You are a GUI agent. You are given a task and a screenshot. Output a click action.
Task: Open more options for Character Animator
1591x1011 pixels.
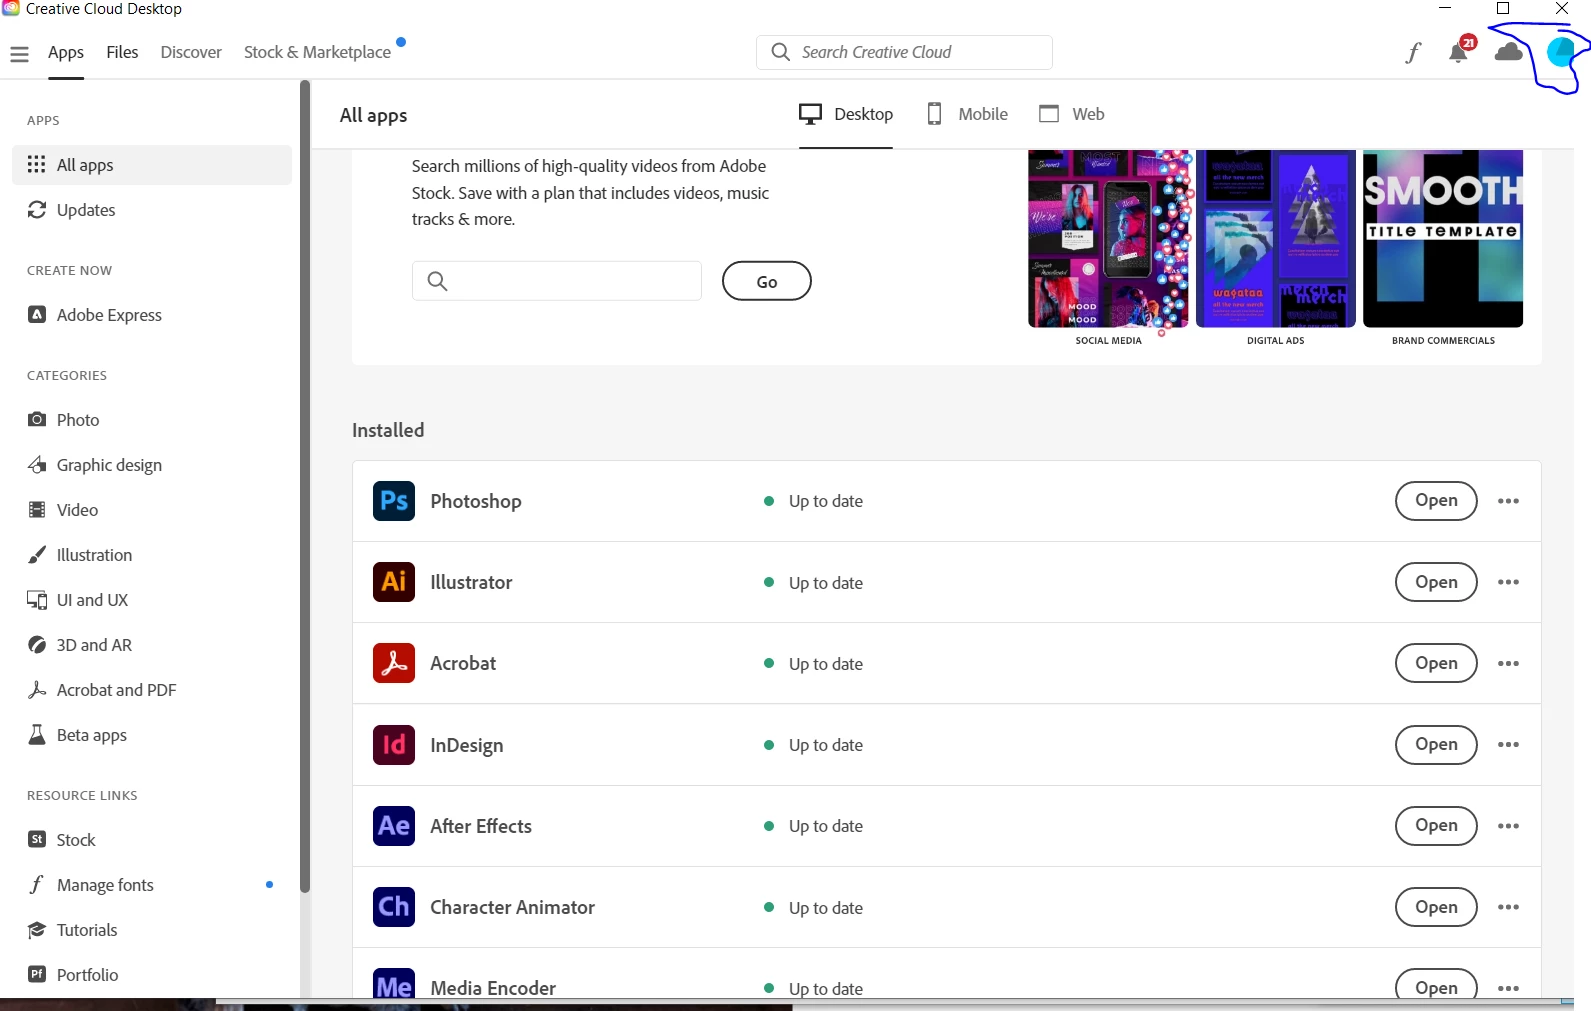pyautogui.click(x=1508, y=907)
